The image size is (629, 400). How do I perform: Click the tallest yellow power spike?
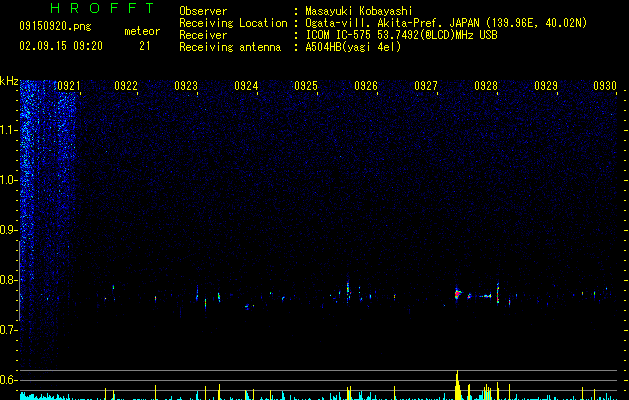point(457,385)
